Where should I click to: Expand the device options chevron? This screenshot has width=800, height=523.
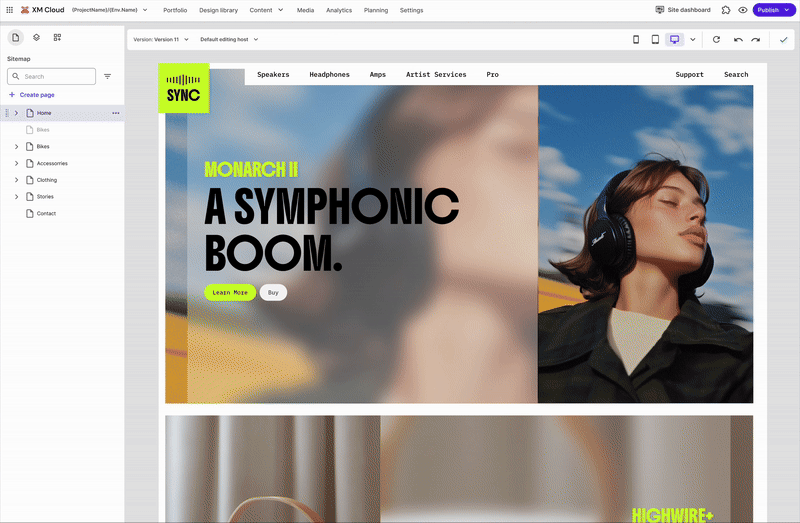[692, 39]
